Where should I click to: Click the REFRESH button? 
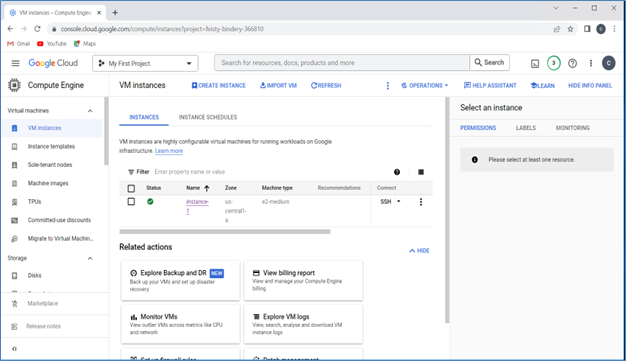(x=326, y=85)
